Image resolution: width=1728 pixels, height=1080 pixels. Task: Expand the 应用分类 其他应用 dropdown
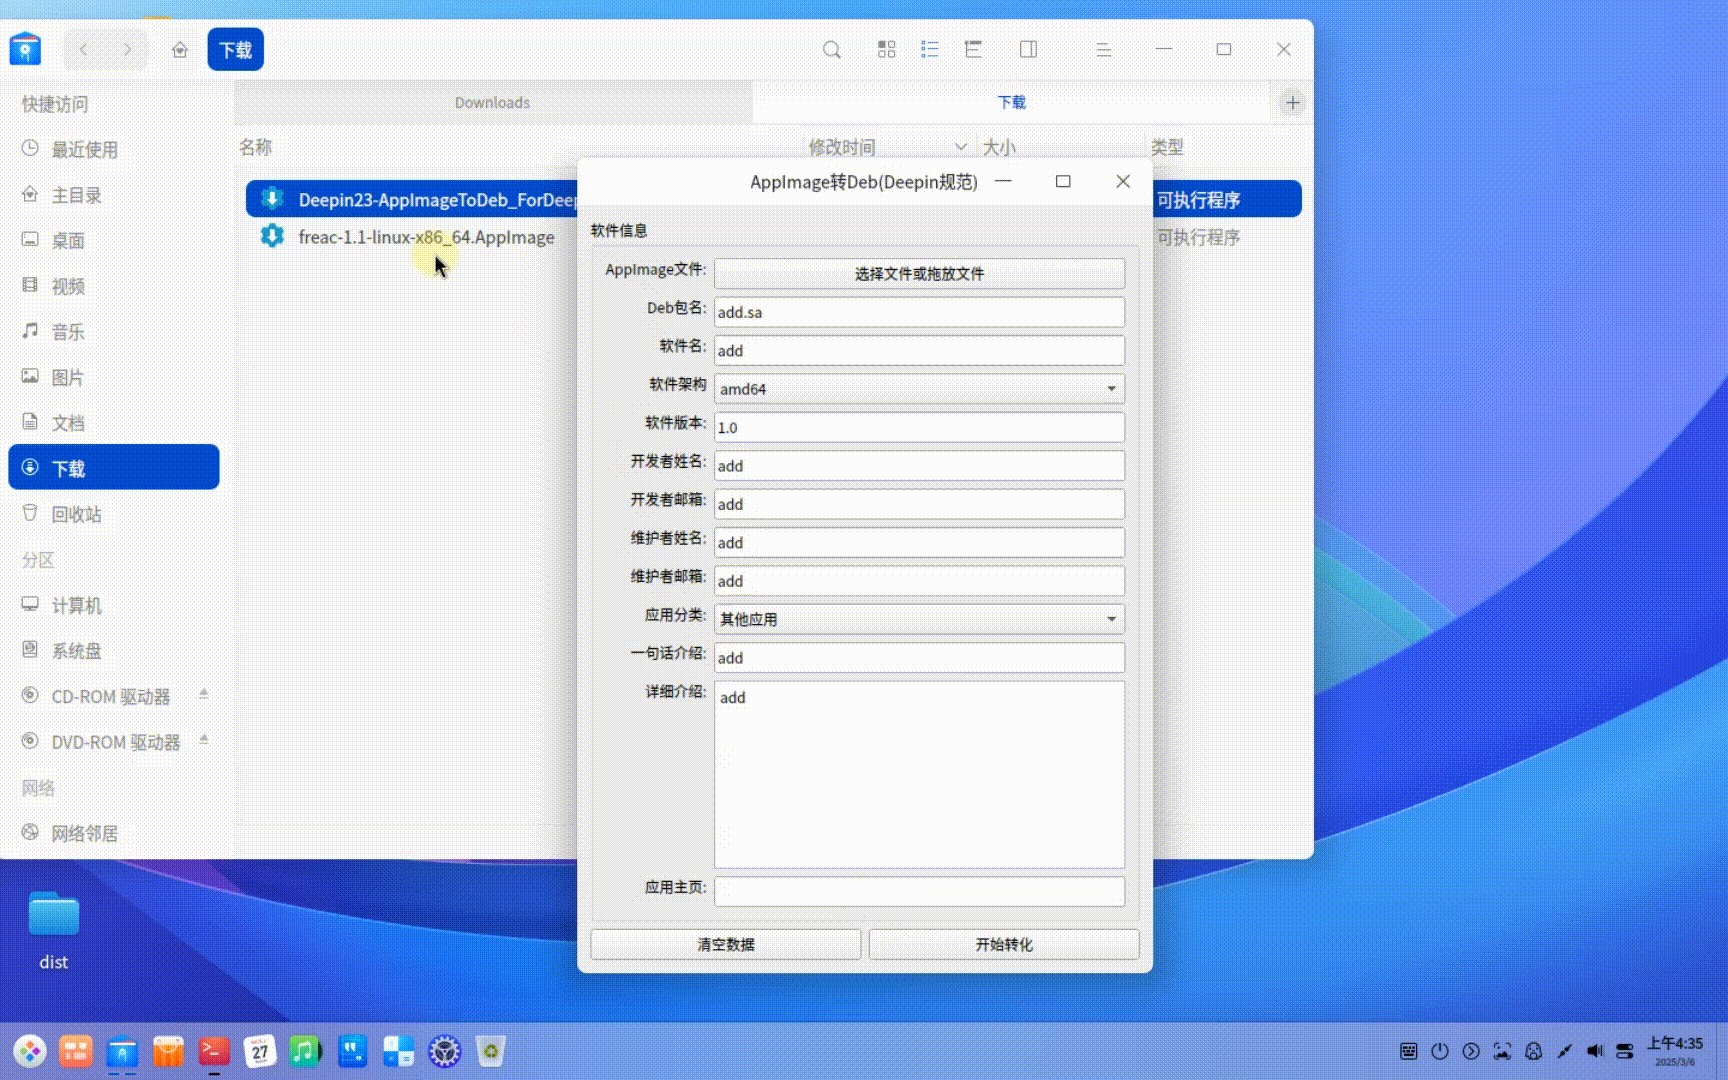tap(919, 619)
